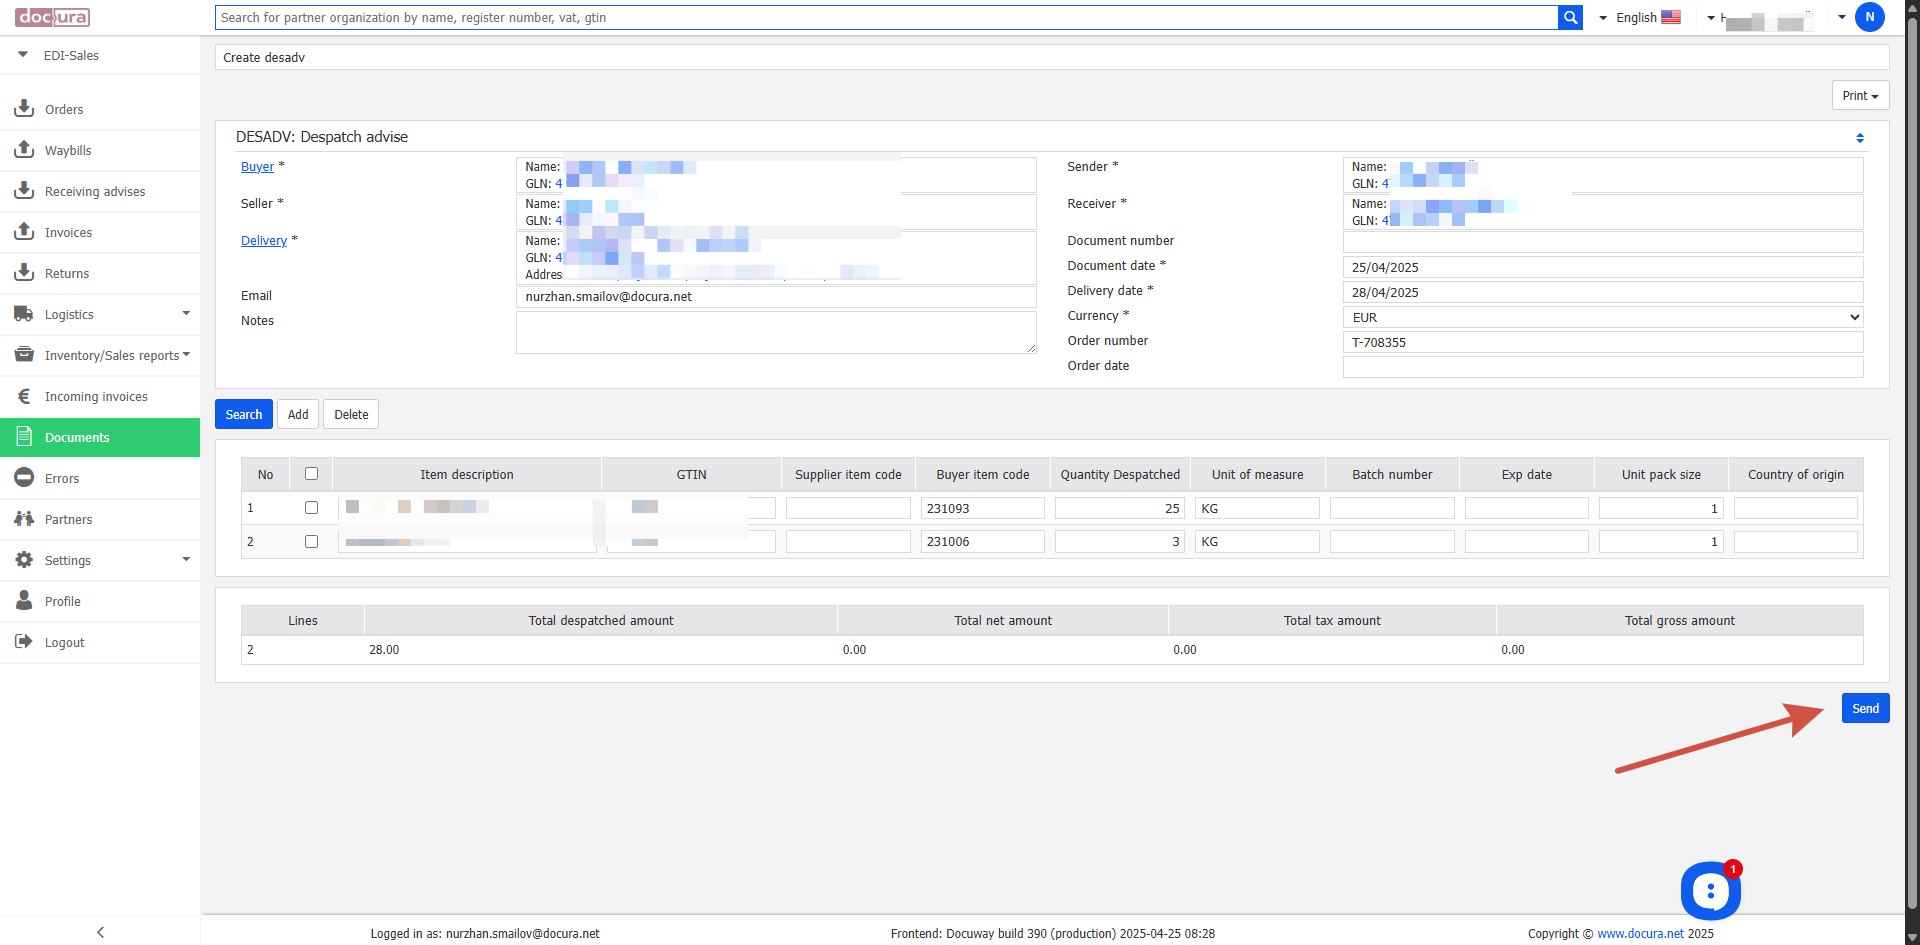The width and height of the screenshot is (1920, 945).
Task: Click the Partners binoculars icon
Action: (24, 519)
